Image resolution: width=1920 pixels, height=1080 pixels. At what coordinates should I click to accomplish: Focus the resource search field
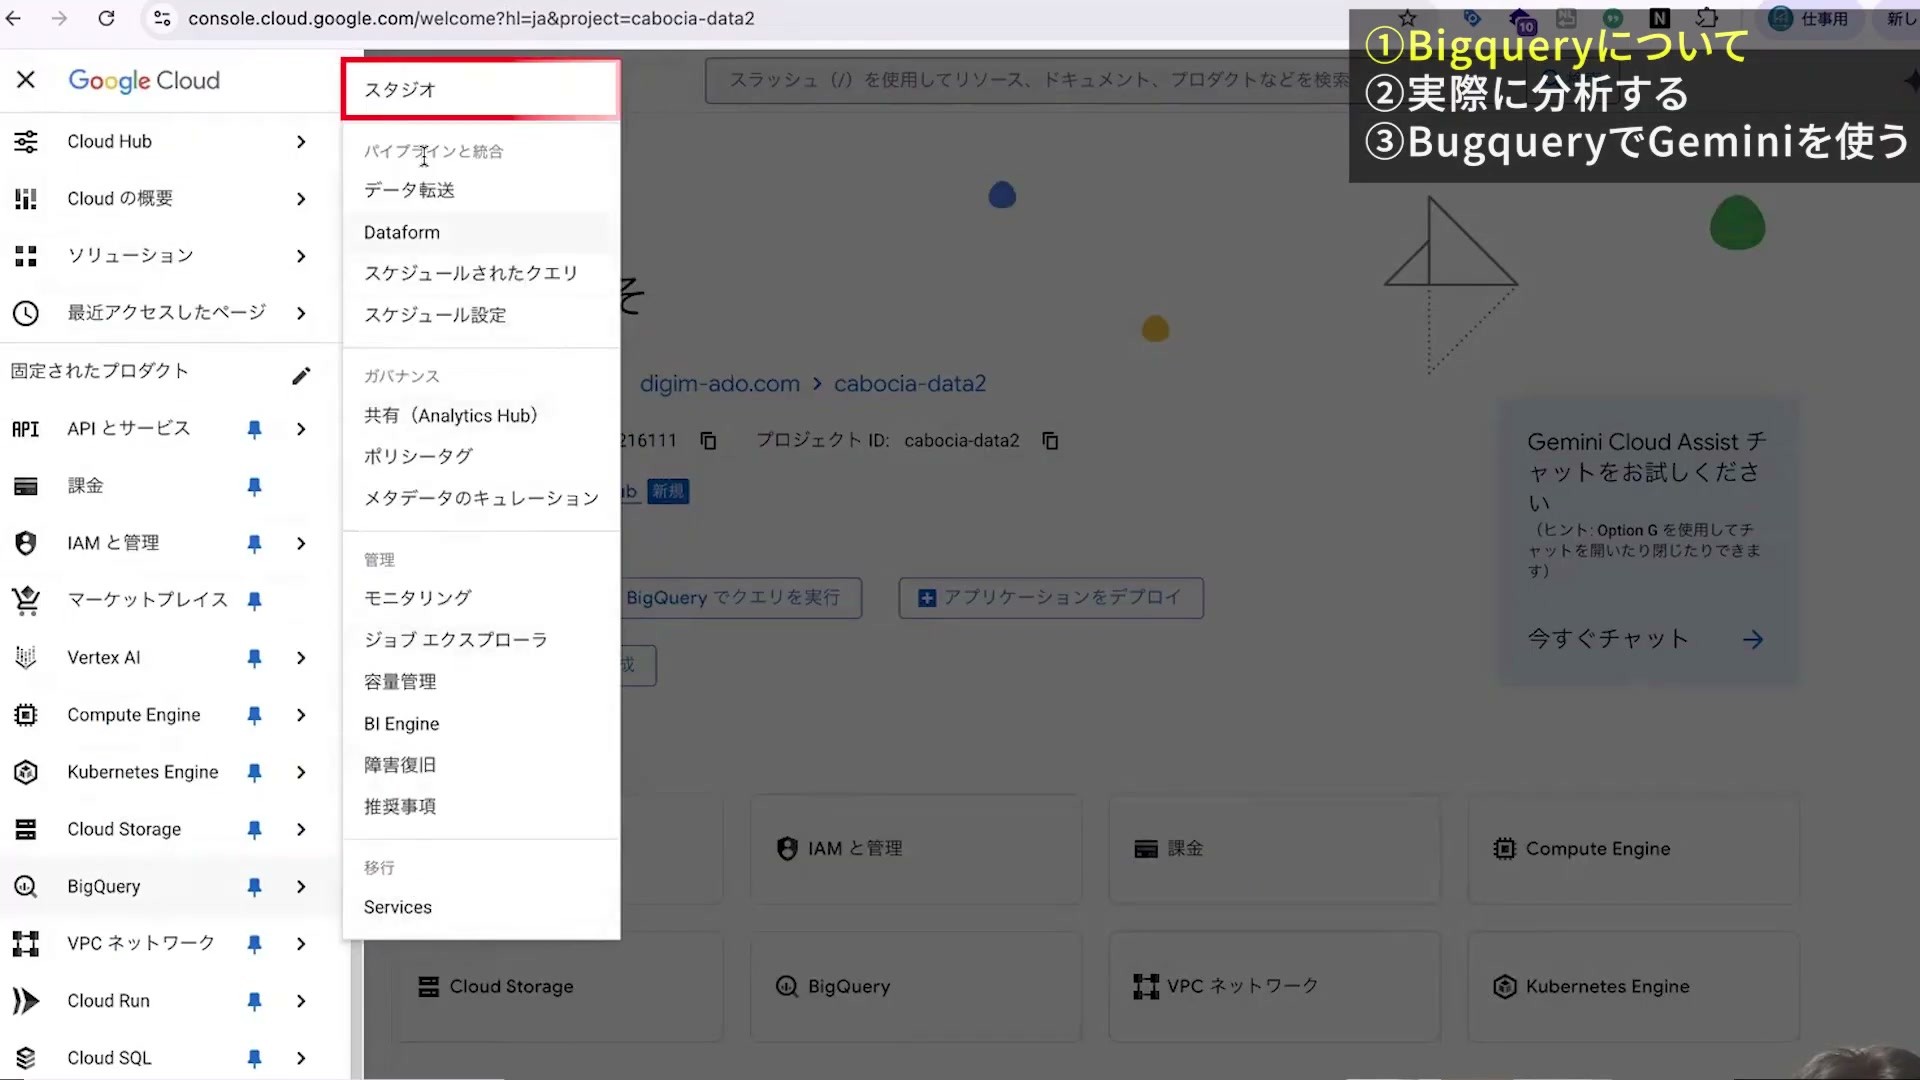pyautogui.click(x=1026, y=80)
